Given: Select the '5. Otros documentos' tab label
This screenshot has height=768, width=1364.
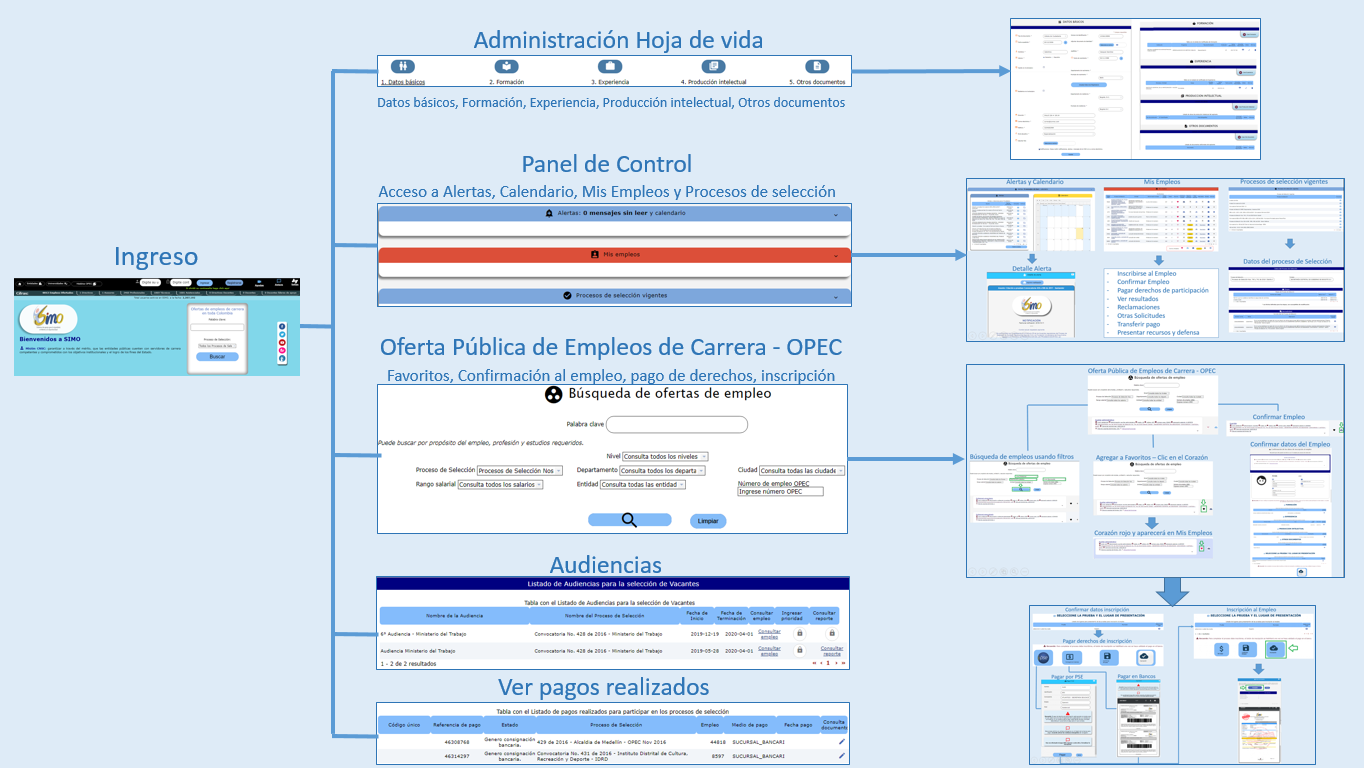Looking at the screenshot, I should point(817,82).
